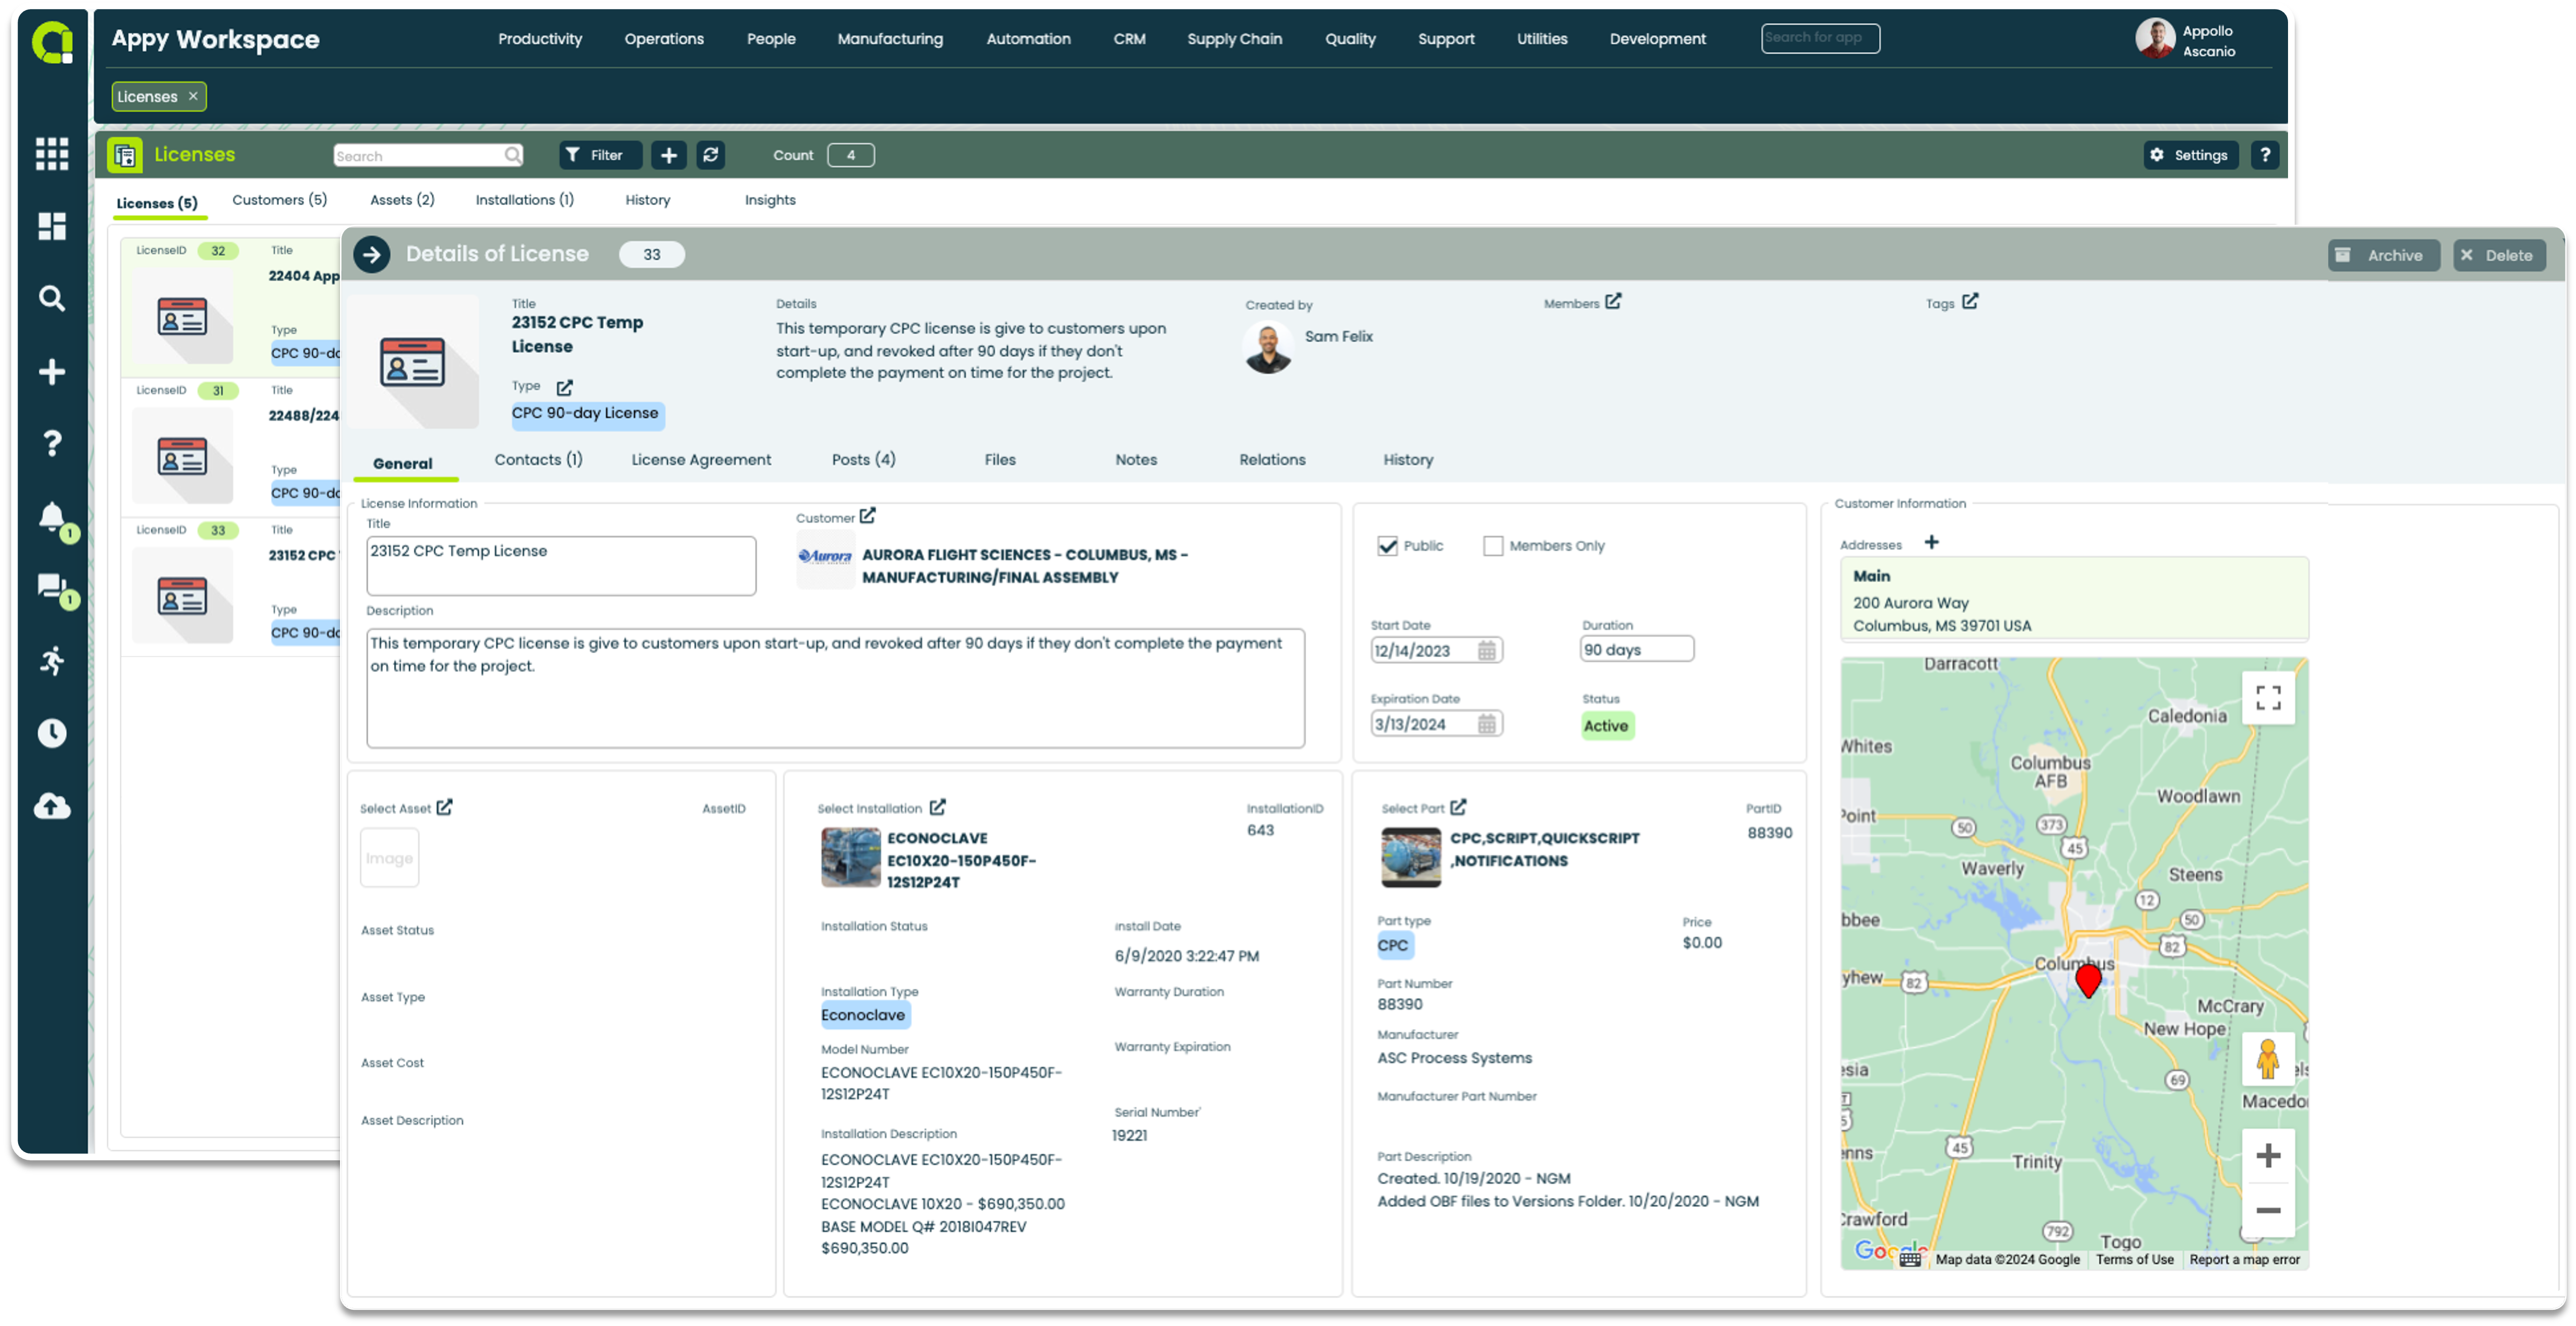This screenshot has height=1326, width=2576.
Task: Open the Start Date calendar picker
Action: click(1487, 650)
